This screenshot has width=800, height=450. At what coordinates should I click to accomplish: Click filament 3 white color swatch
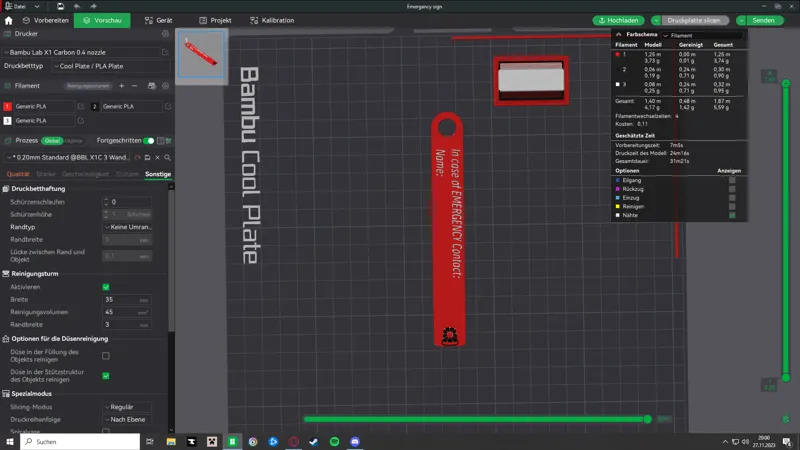(x=7, y=120)
